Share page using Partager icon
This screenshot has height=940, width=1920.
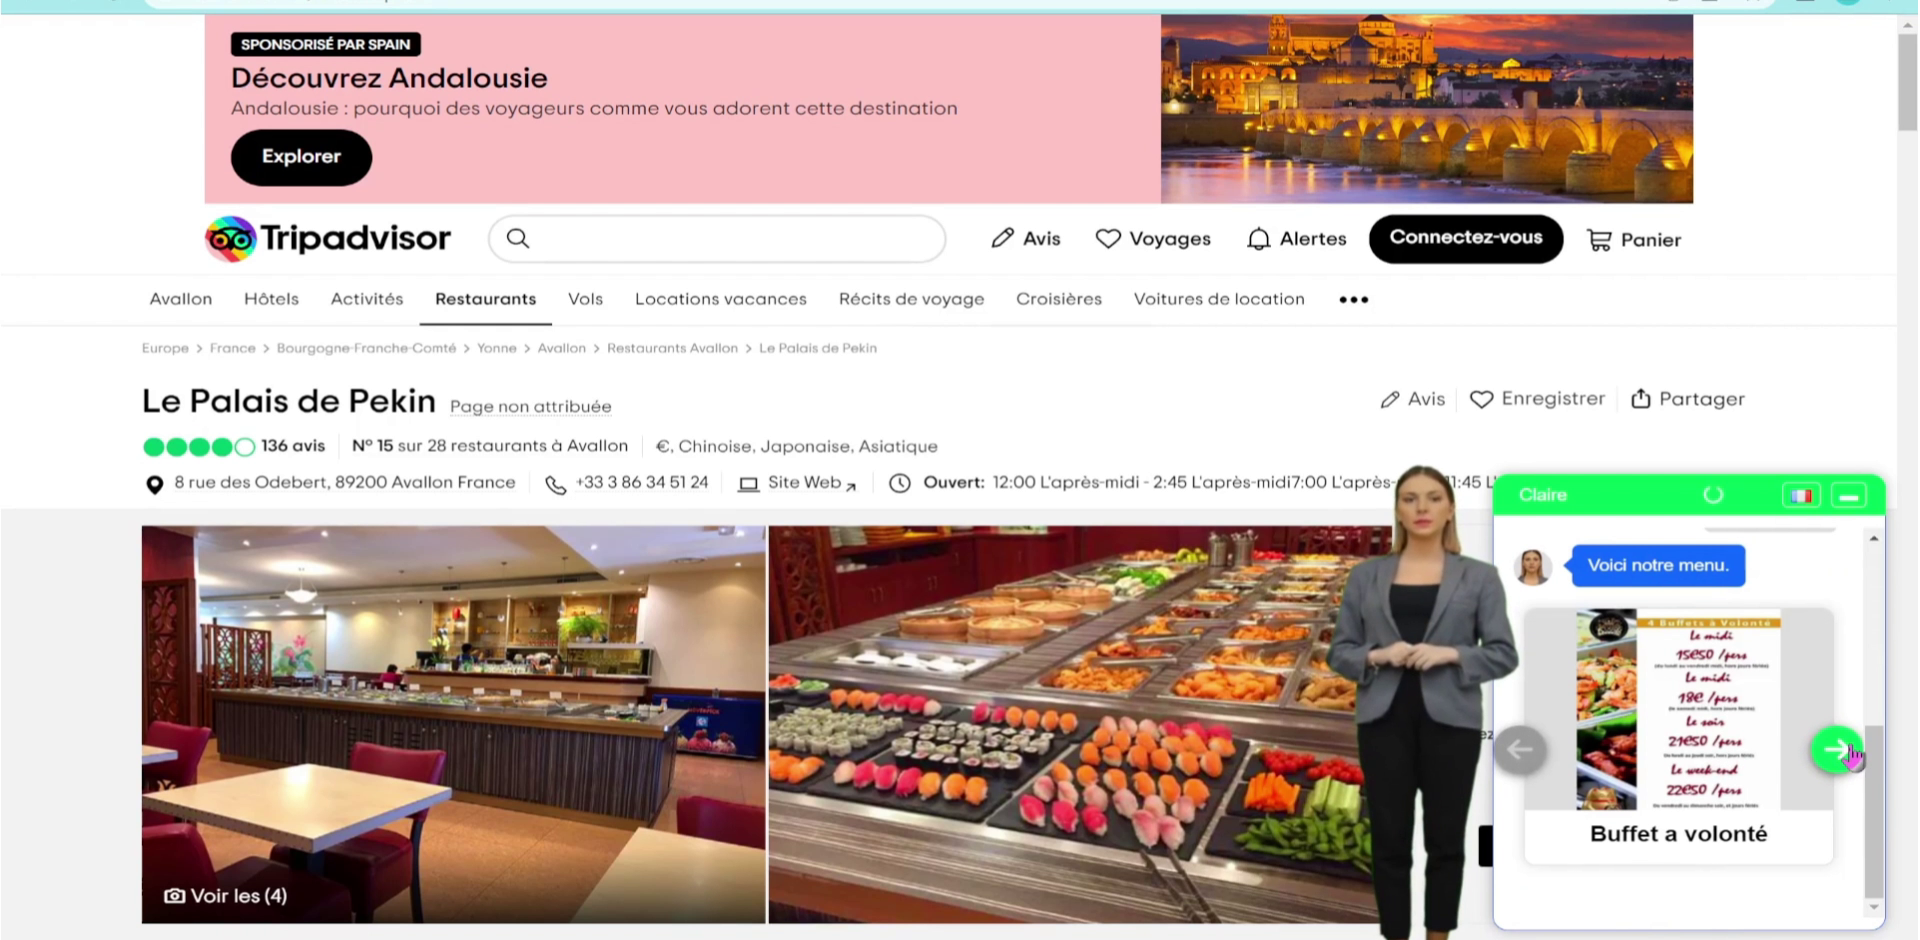[x=1640, y=399]
